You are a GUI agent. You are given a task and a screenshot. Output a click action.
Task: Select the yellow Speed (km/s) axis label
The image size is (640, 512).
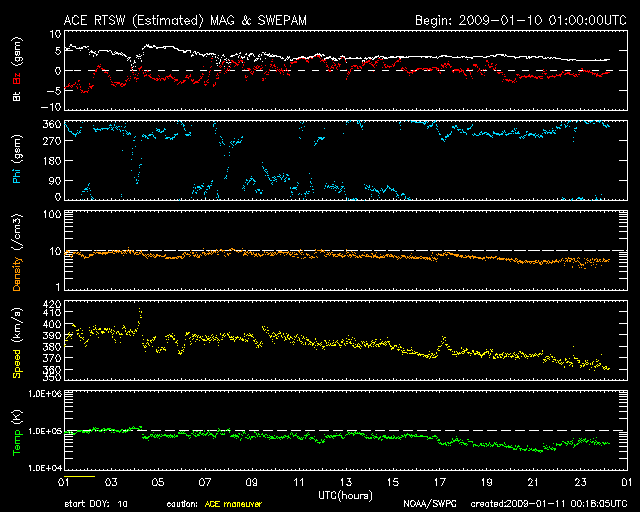click(17, 343)
